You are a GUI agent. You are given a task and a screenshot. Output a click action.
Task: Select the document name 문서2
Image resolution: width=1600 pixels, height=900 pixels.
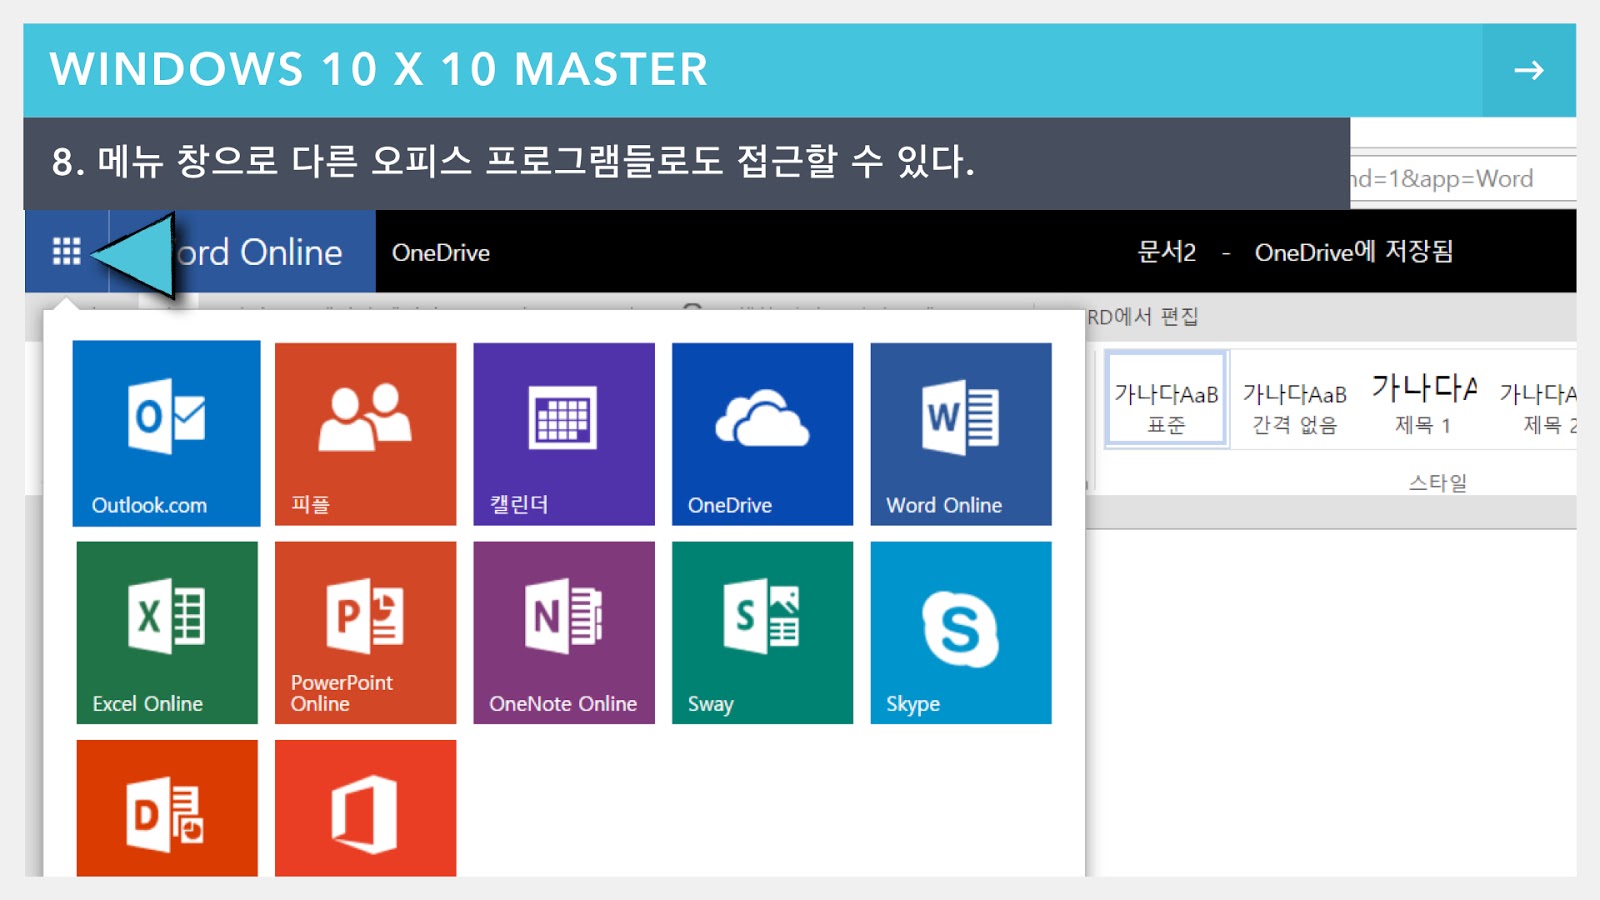click(x=1167, y=252)
